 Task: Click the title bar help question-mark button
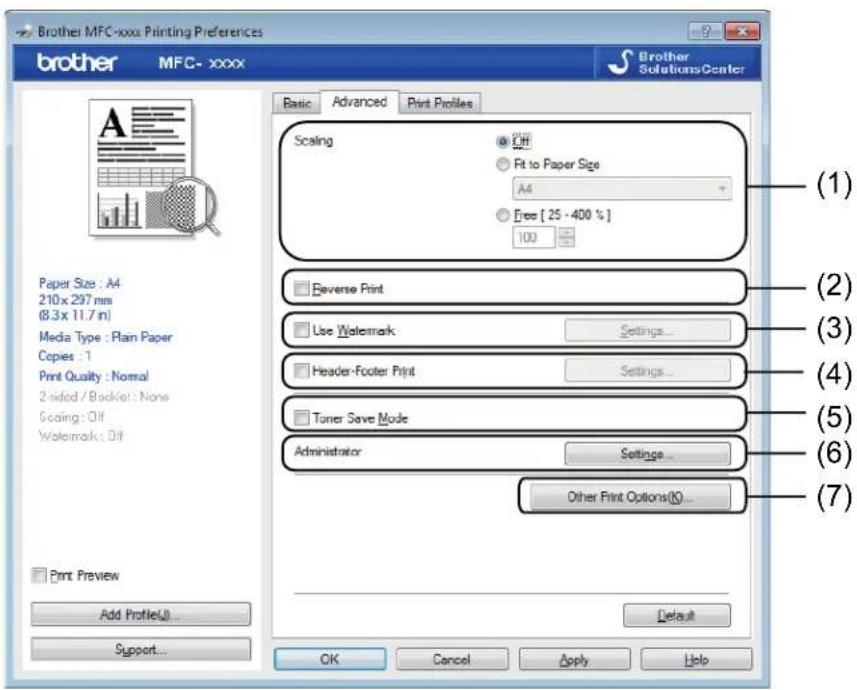706,31
